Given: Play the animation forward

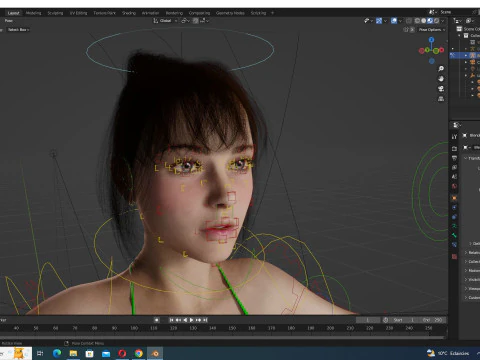Looking at the screenshot, I should pos(192,320).
